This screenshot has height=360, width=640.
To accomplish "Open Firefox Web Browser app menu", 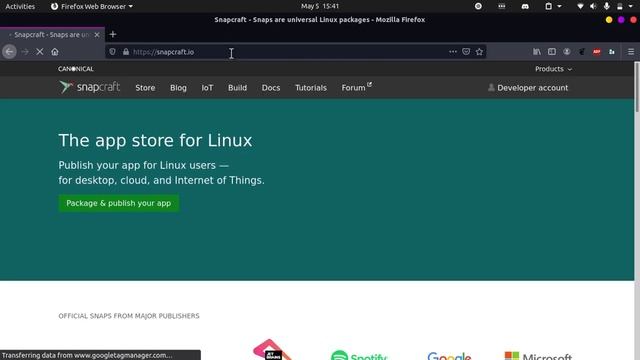I will coord(92,6).
